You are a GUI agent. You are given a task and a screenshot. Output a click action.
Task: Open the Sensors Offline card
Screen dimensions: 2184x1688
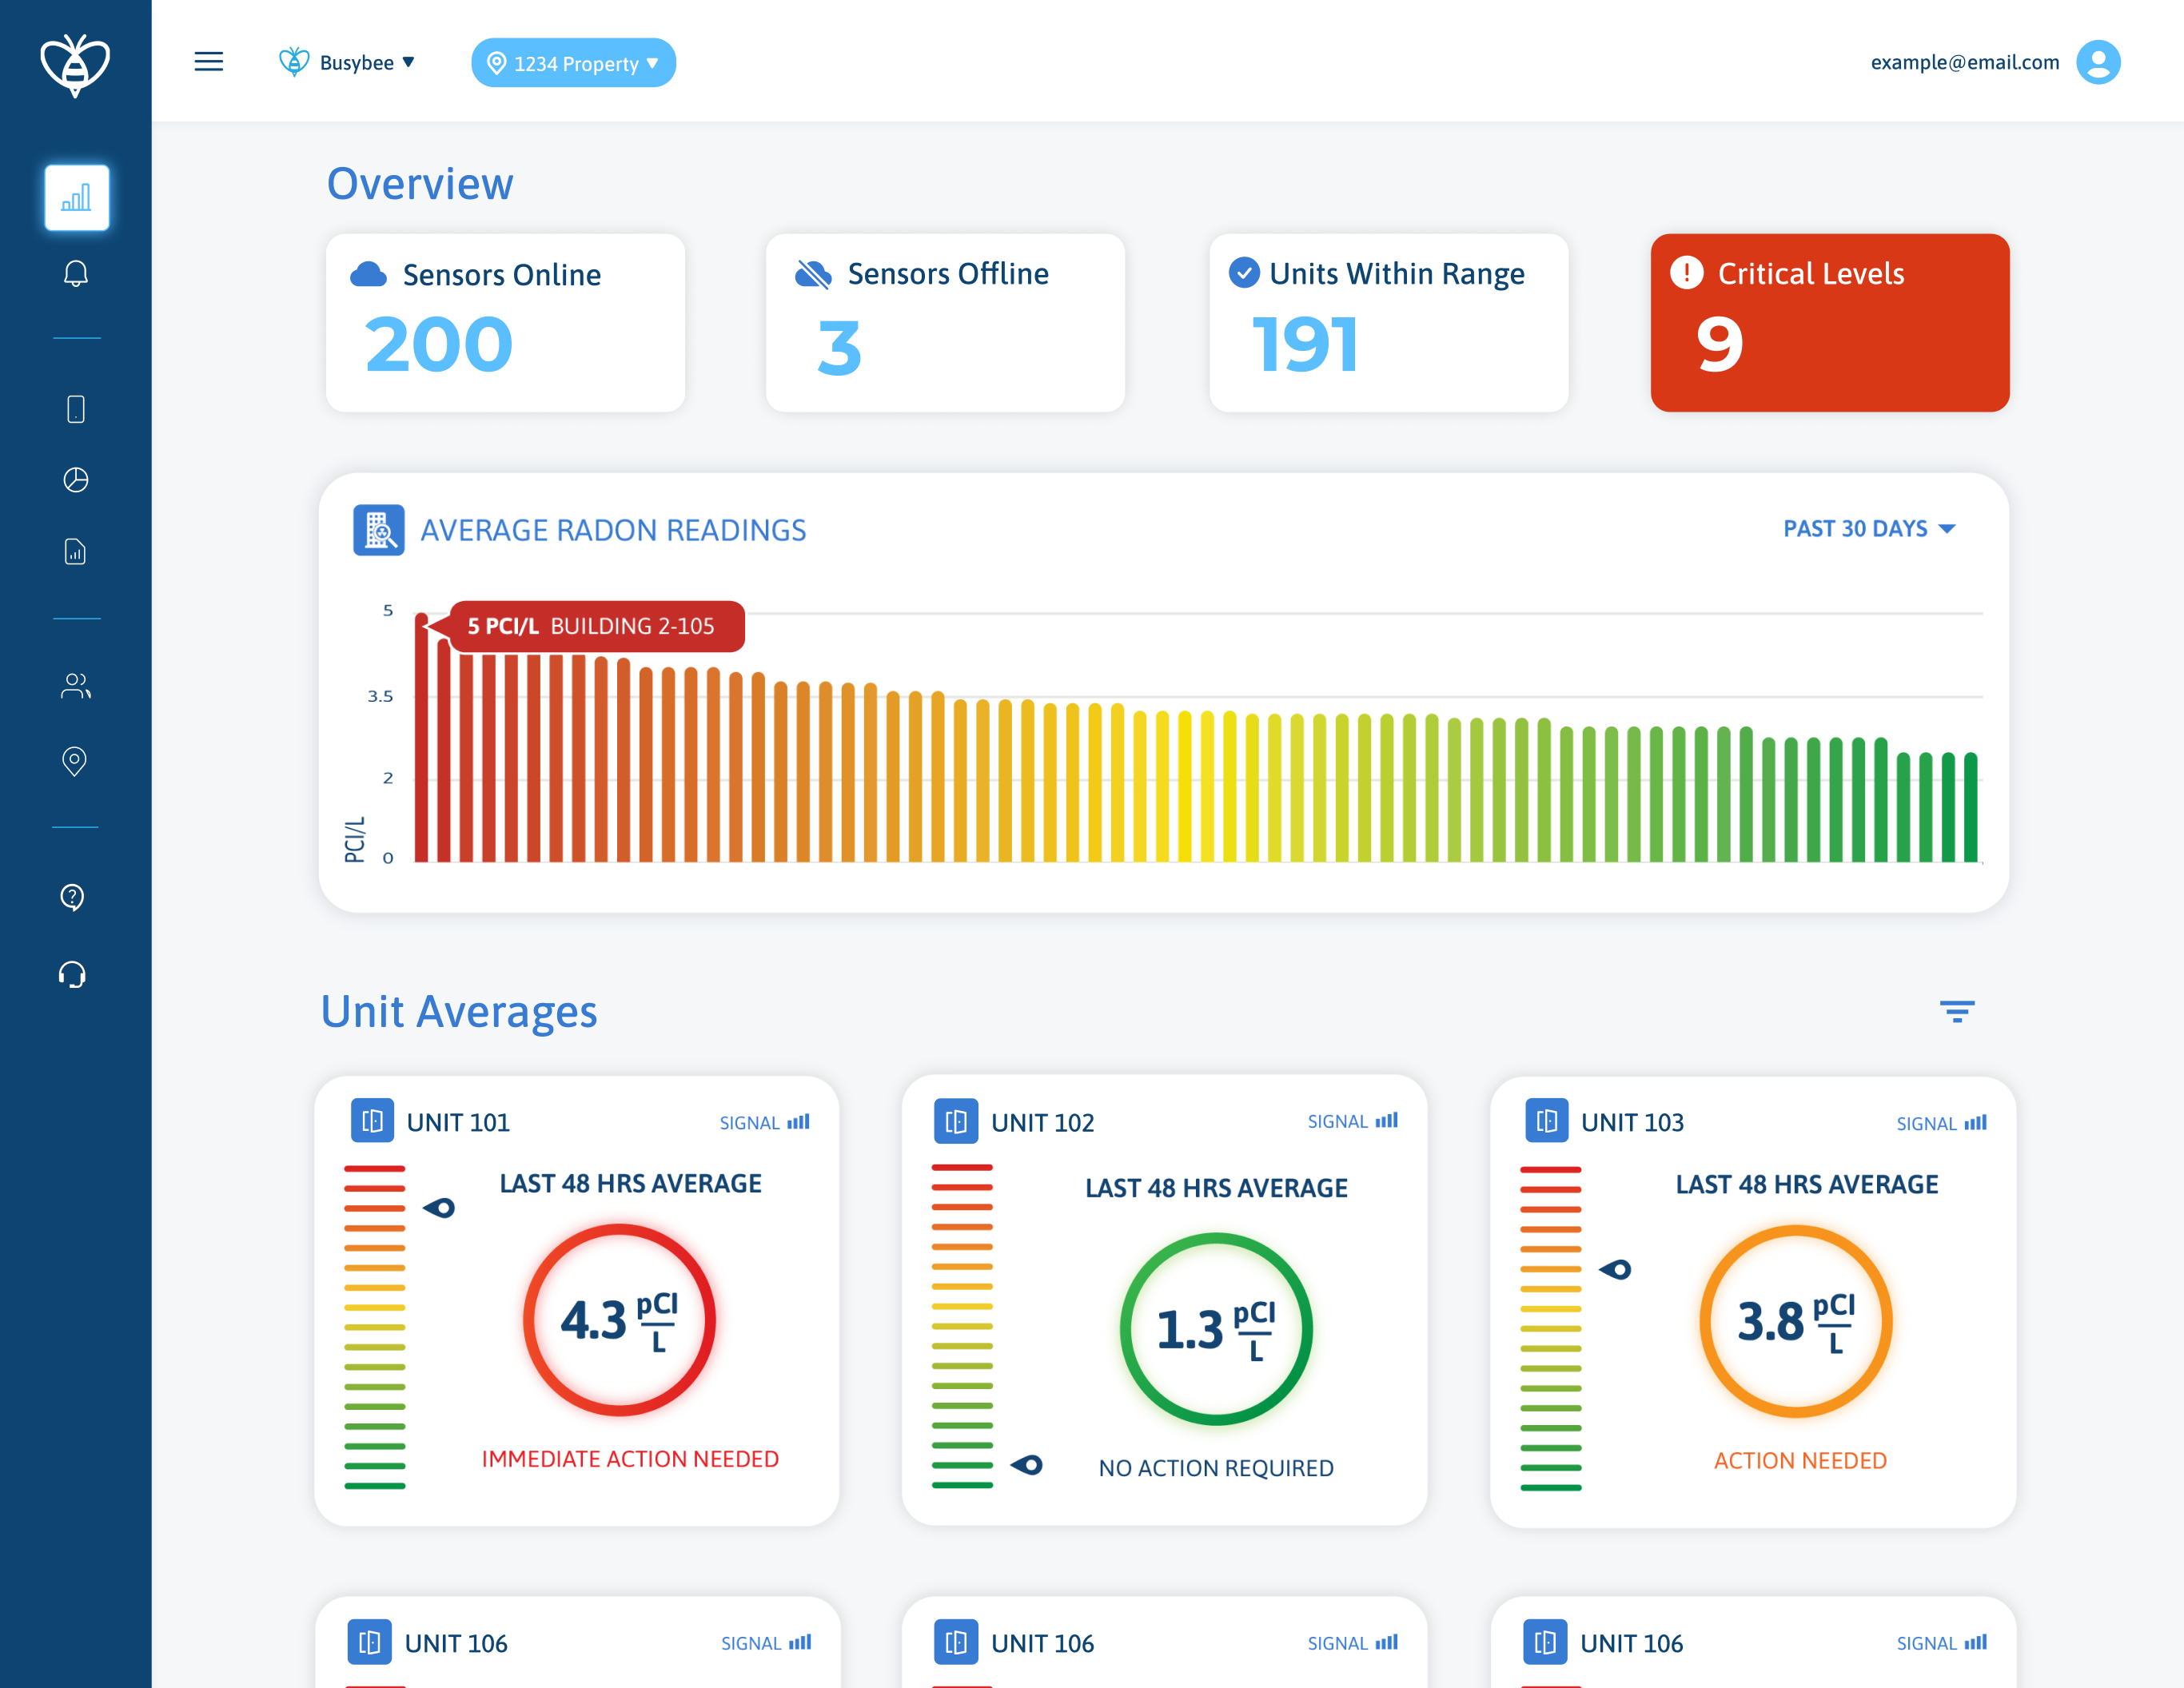point(945,322)
